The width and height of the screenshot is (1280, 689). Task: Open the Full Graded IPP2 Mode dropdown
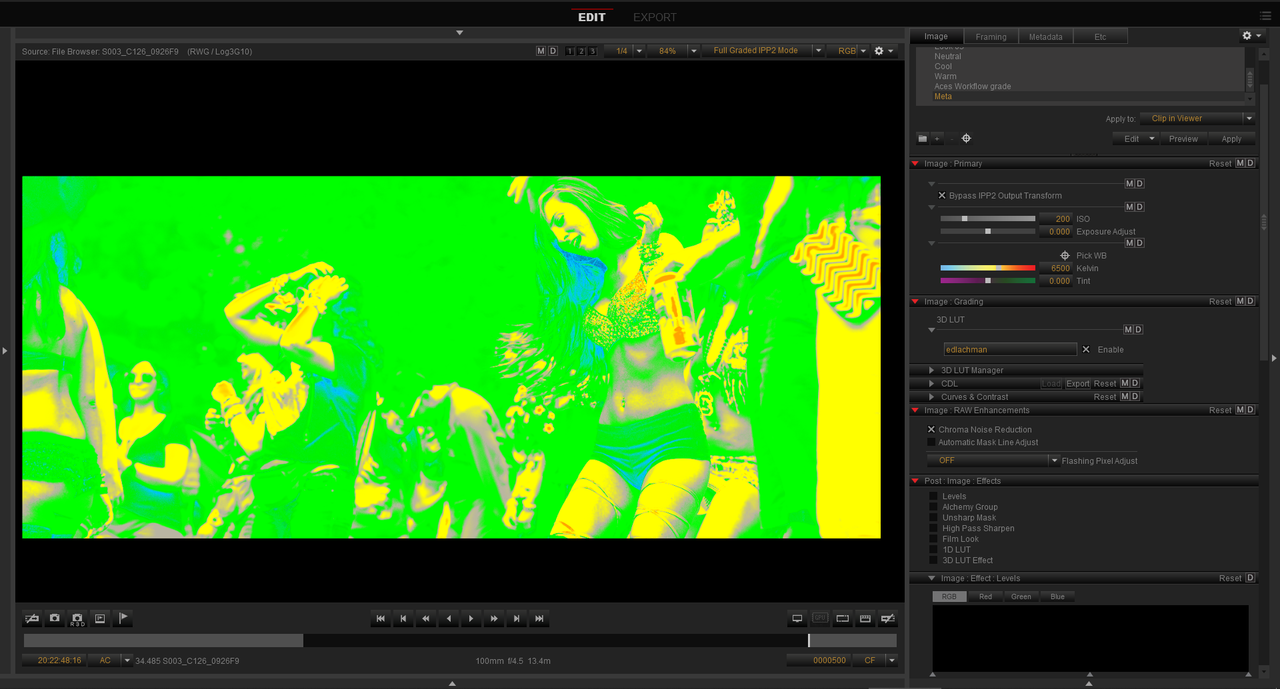[763, 51]
